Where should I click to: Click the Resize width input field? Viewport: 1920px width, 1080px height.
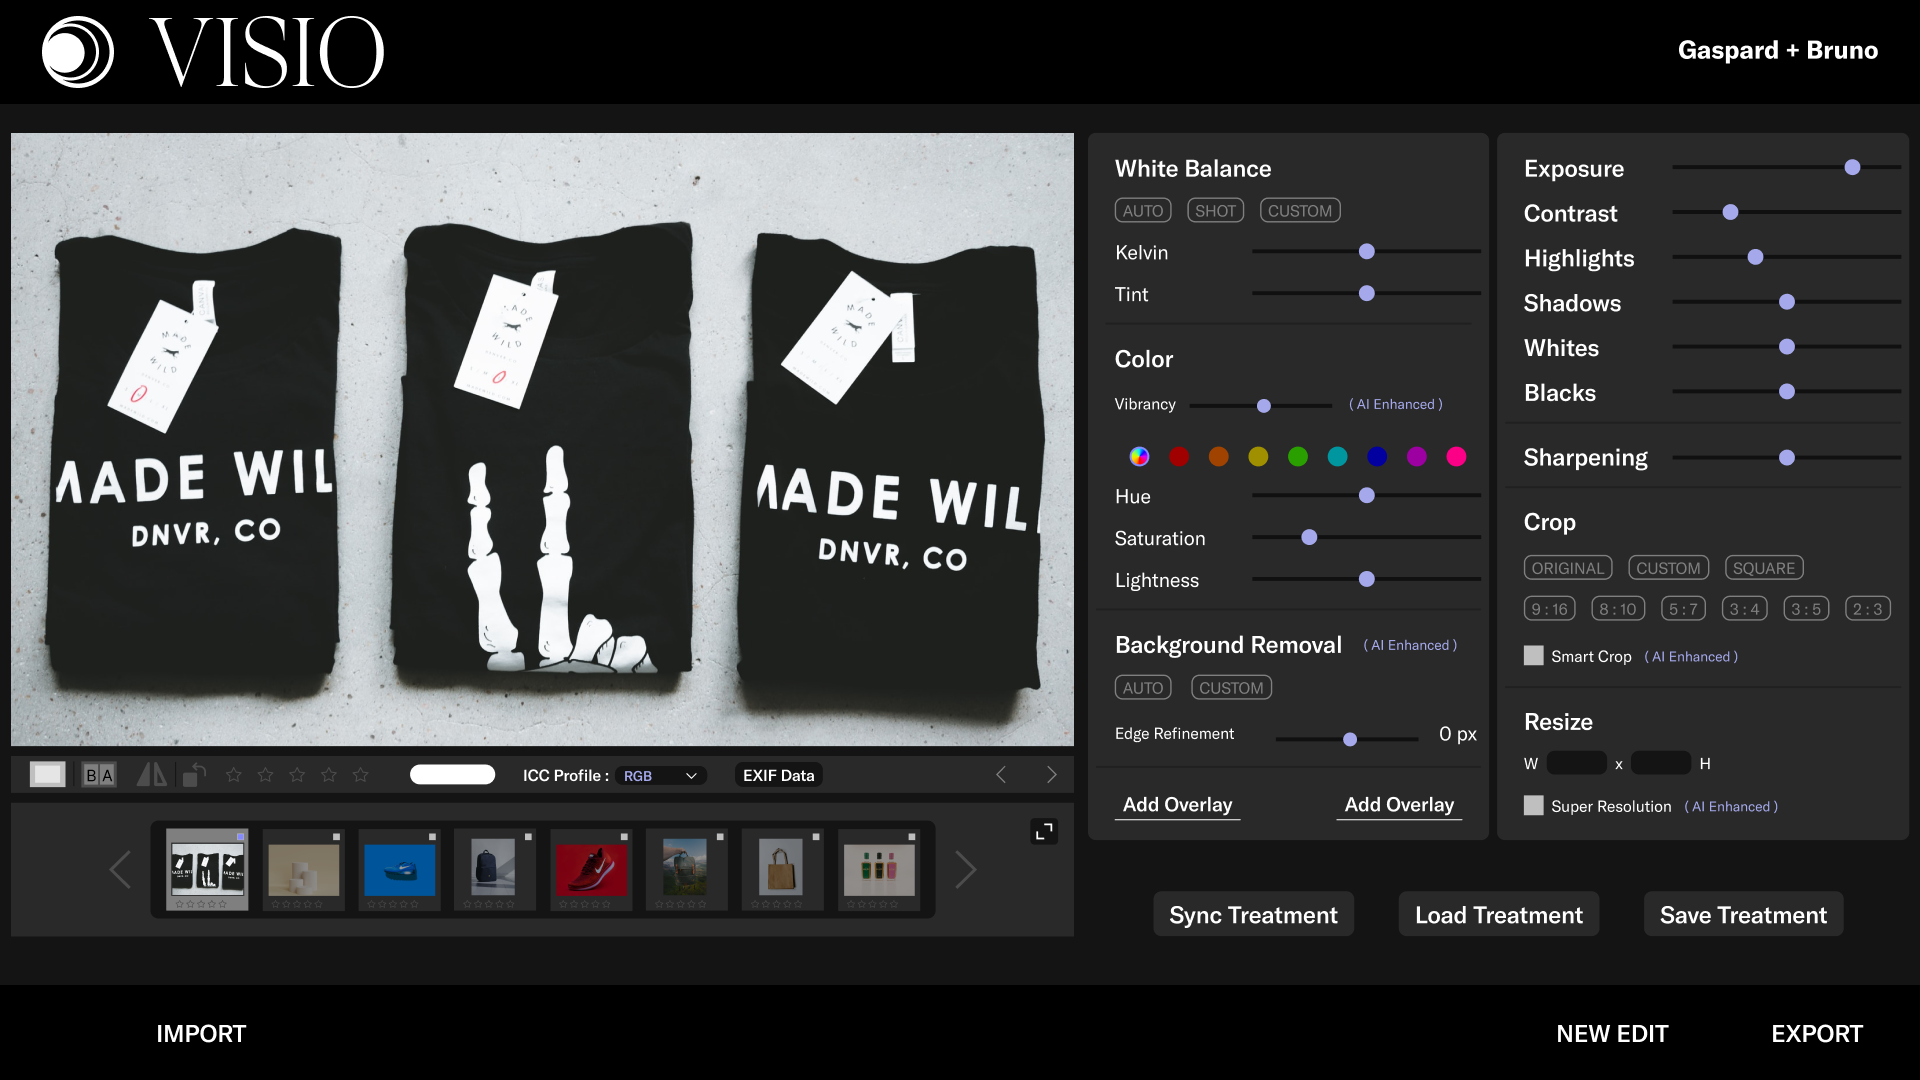(1577, 764)
